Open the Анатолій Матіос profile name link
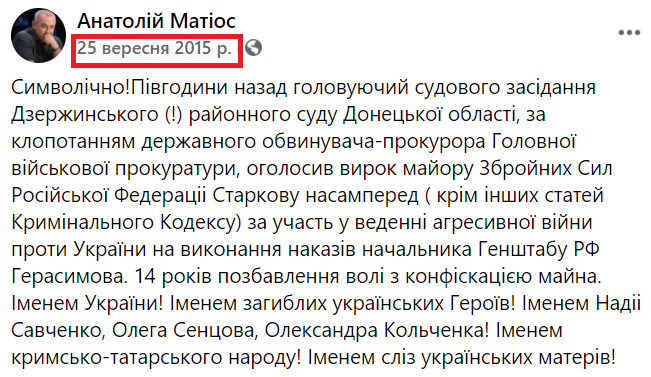 click(x=156, y=21)
